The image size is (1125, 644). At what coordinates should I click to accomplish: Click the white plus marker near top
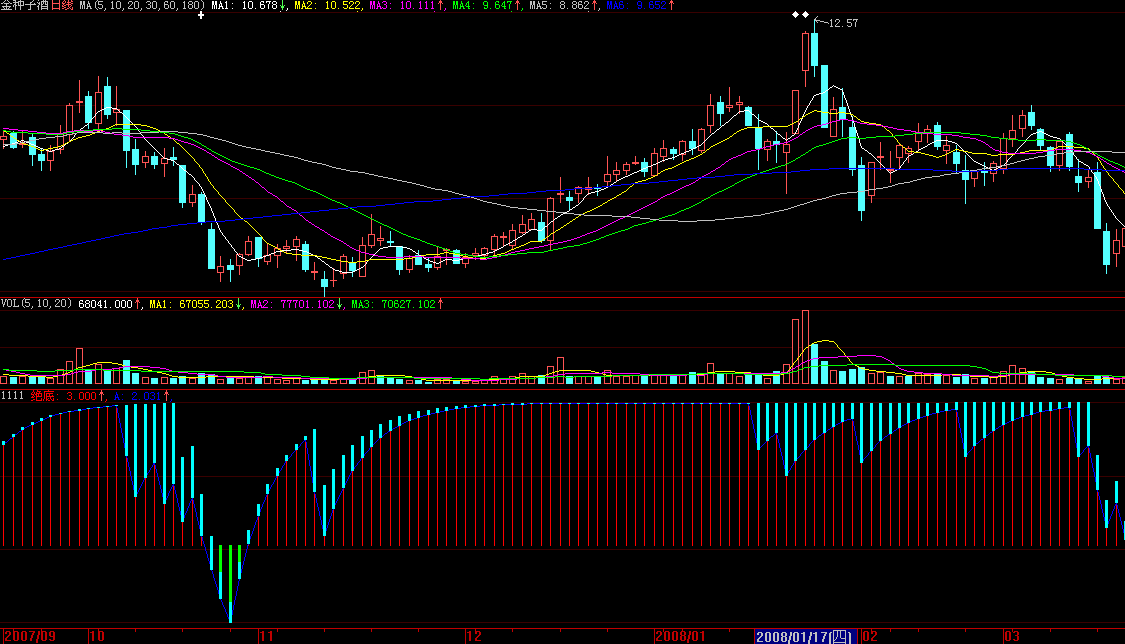tap(201, 15)
